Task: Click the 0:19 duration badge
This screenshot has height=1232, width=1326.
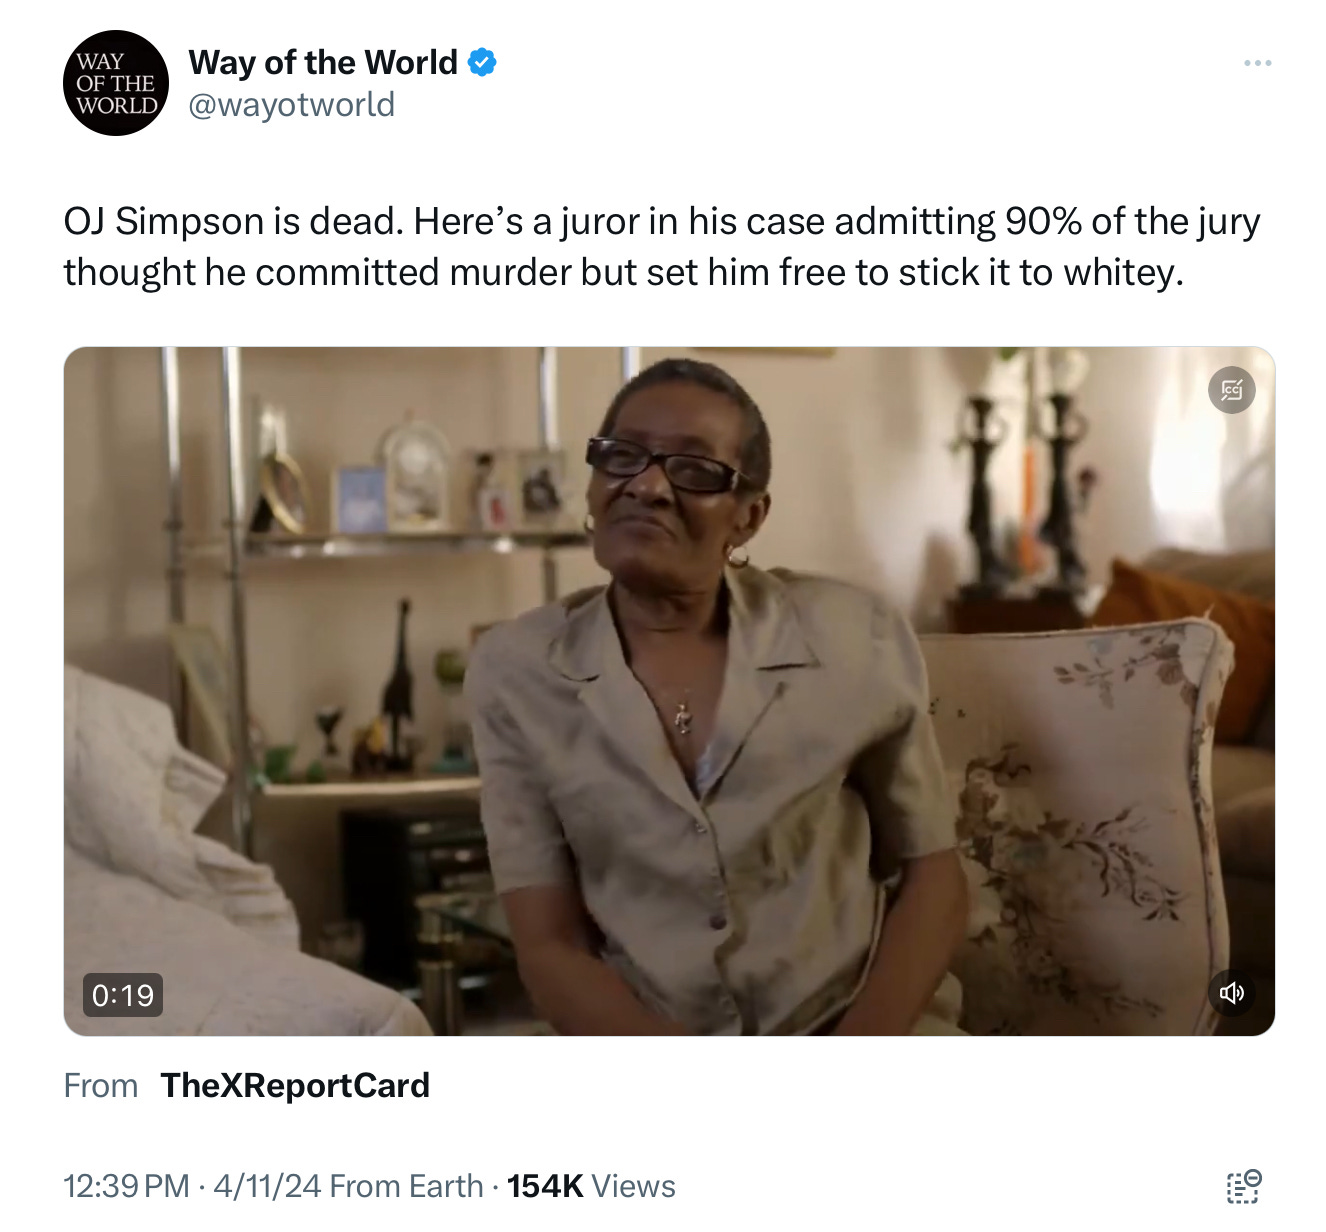Action: [123, 995]
